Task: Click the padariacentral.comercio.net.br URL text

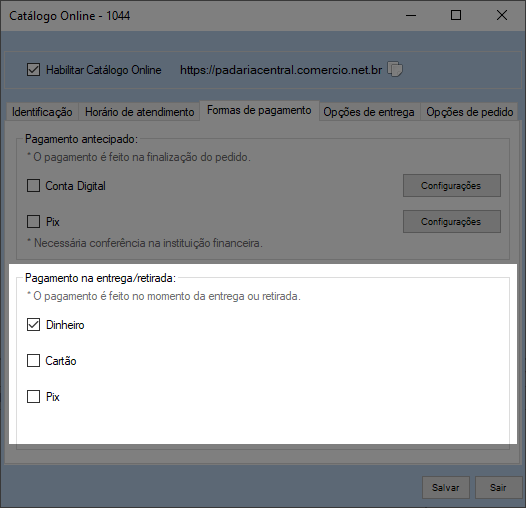Action: pos(281,70)
